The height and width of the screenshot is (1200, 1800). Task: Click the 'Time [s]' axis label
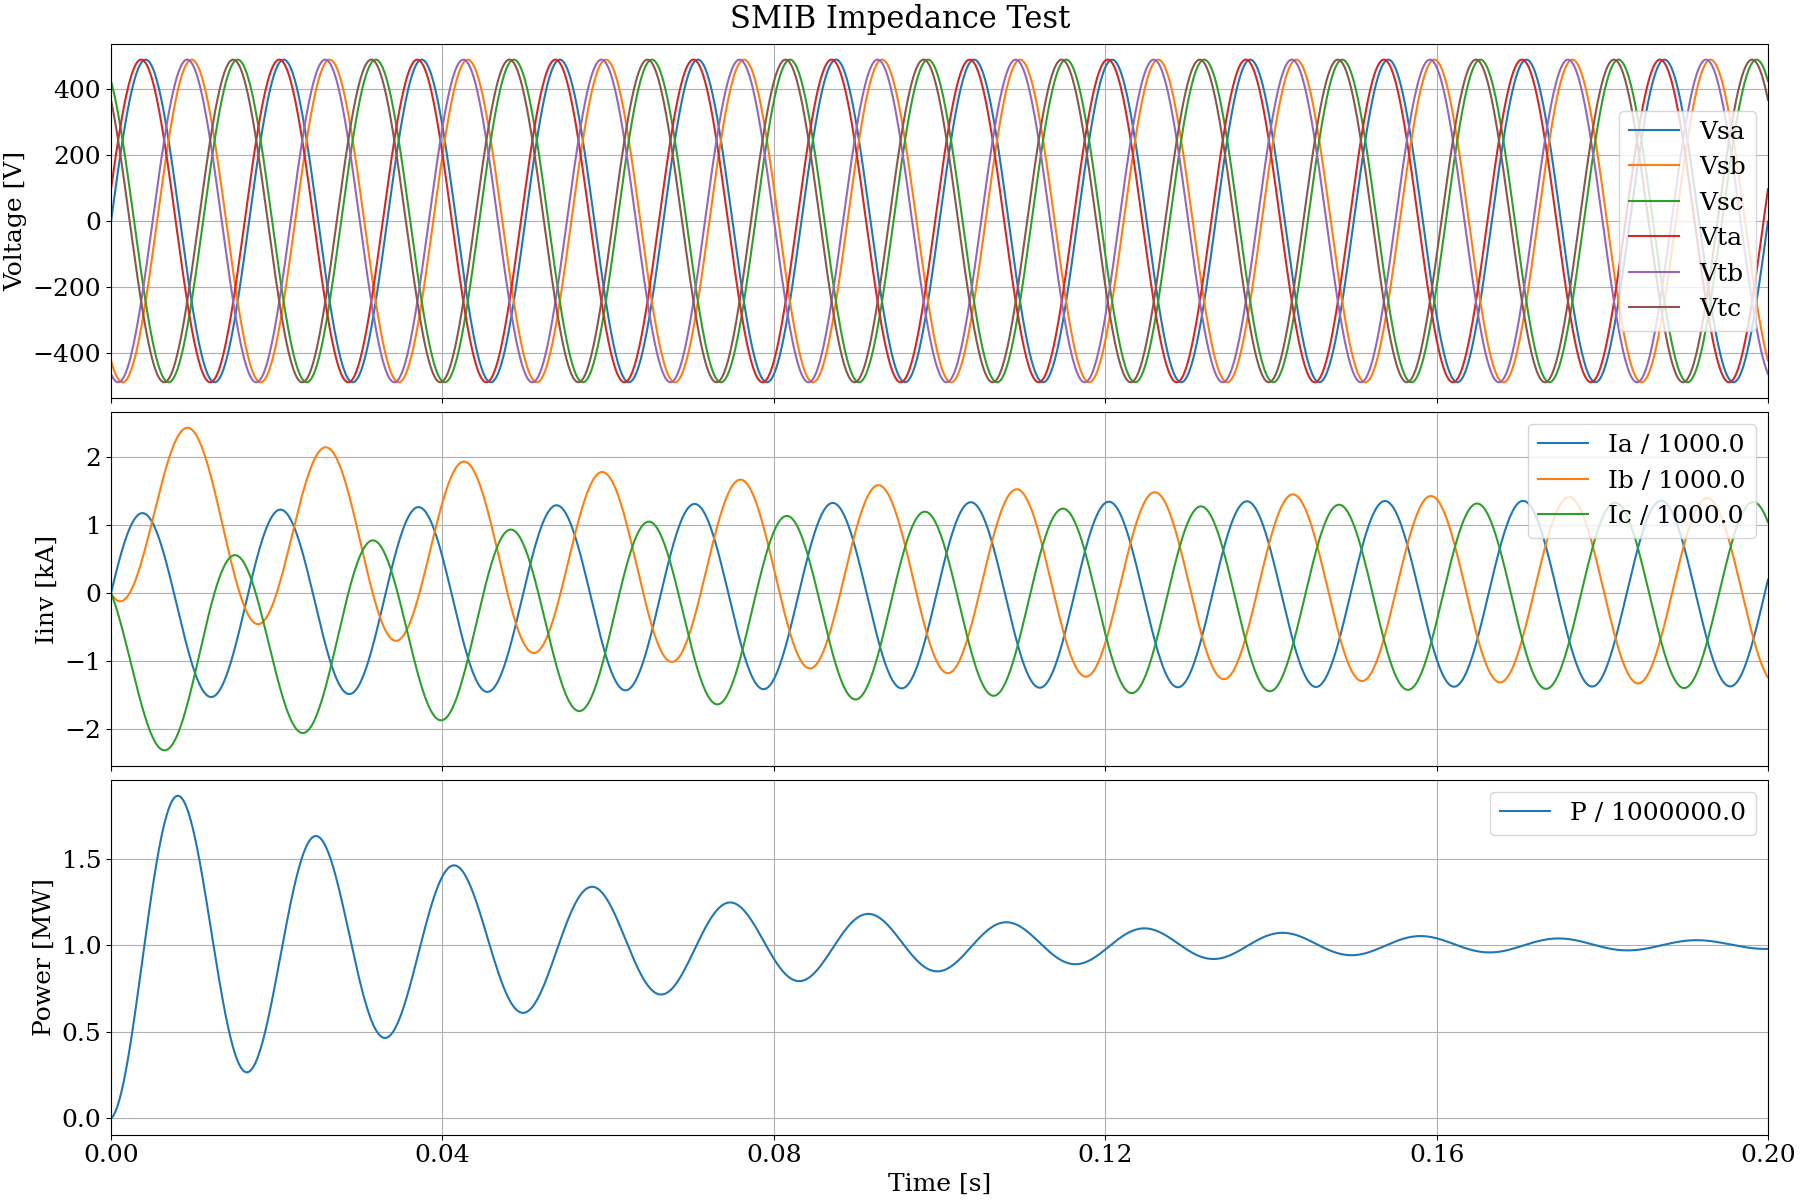pos(939,1183)
